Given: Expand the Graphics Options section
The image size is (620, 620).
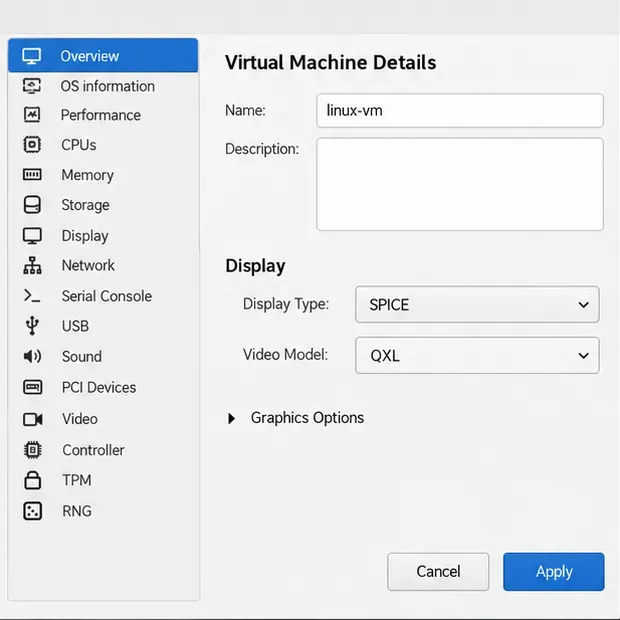Looking at the screenshot, I should click(296, 418).
